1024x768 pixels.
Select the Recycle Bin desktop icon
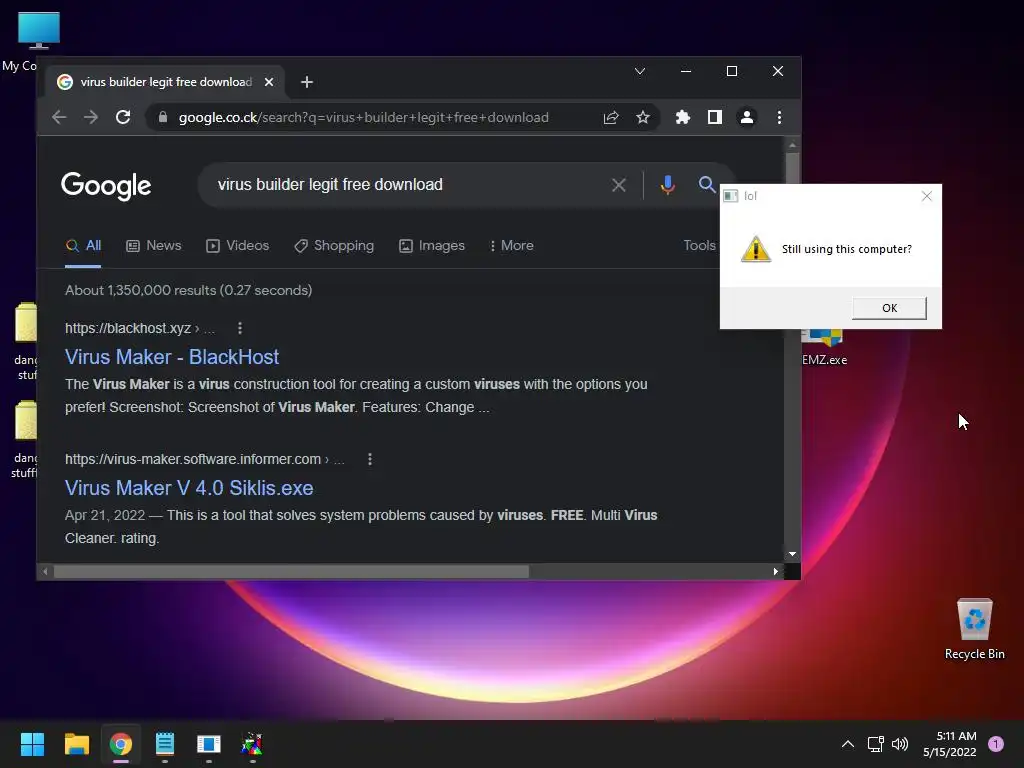pos(974,630)
